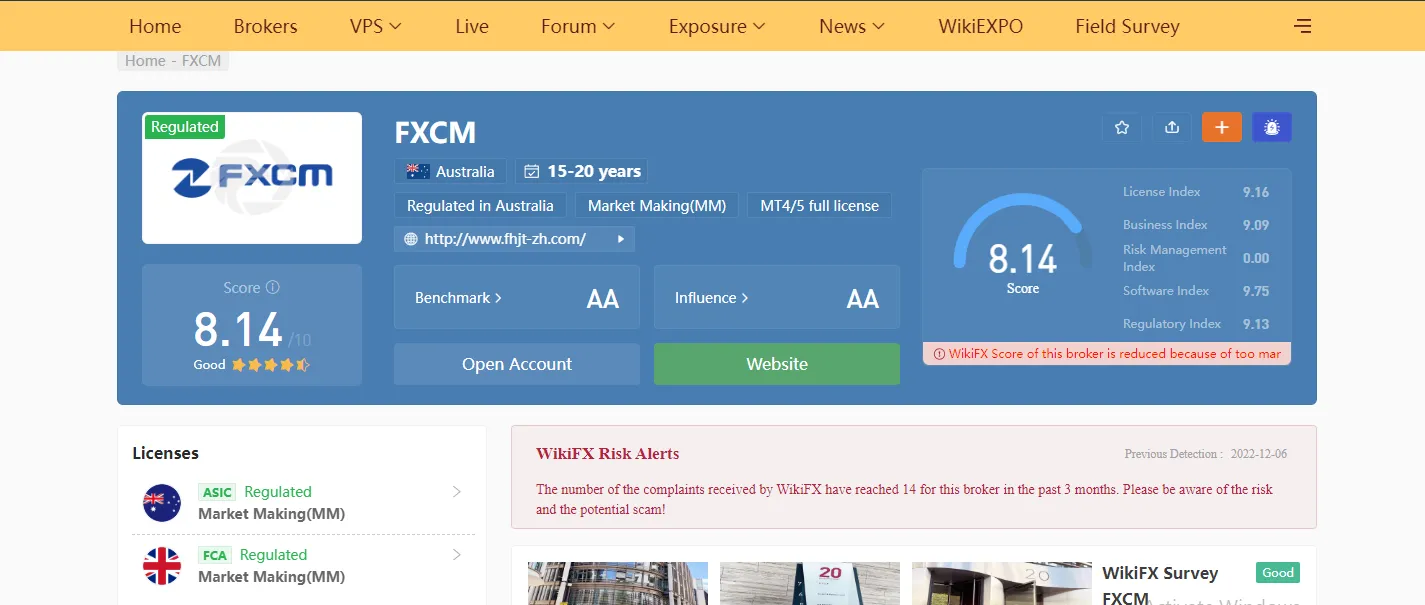Click the arrow icon after fhjt-zh.com URL
Viewport: 1425px width, 605px height.
621,239
